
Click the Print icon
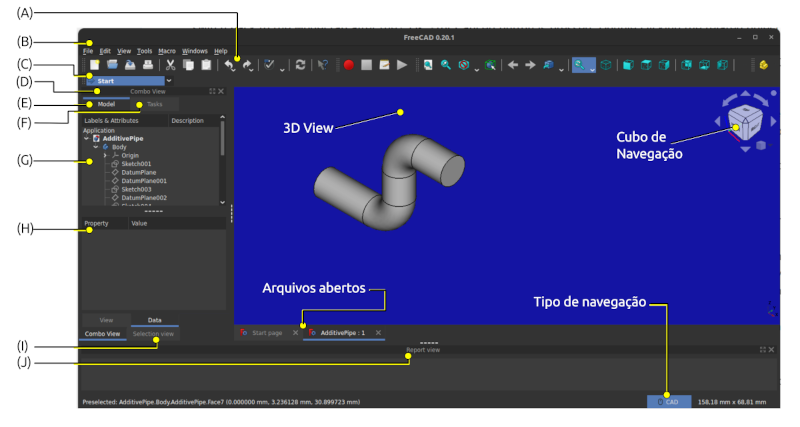pos(148,65)
